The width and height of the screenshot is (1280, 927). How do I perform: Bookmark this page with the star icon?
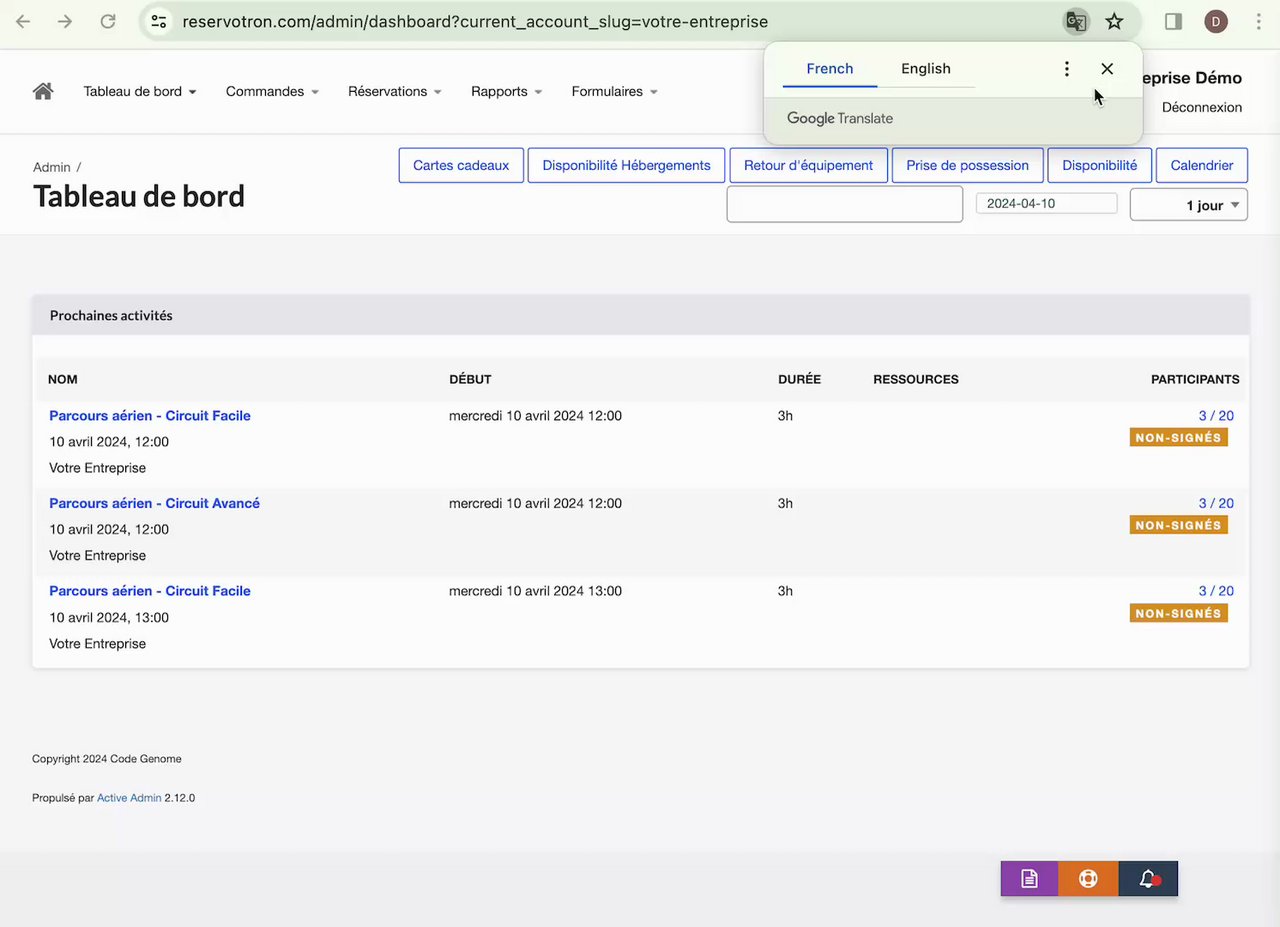pos(1114,21)
